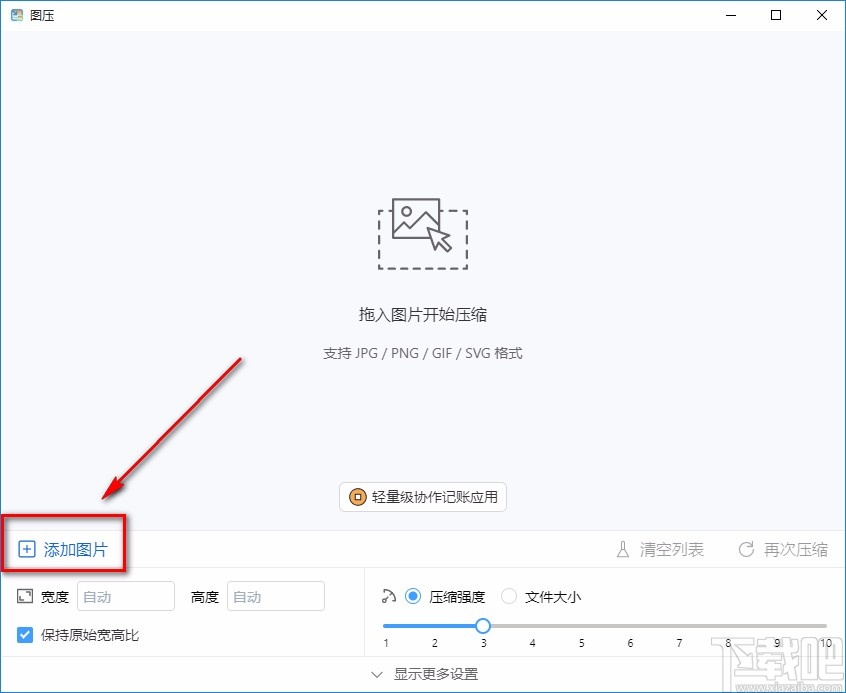The width and height of the screenshot is (846, 693).
Task: Open 轻量级协作记账应用 promotion
Action: 422,497
